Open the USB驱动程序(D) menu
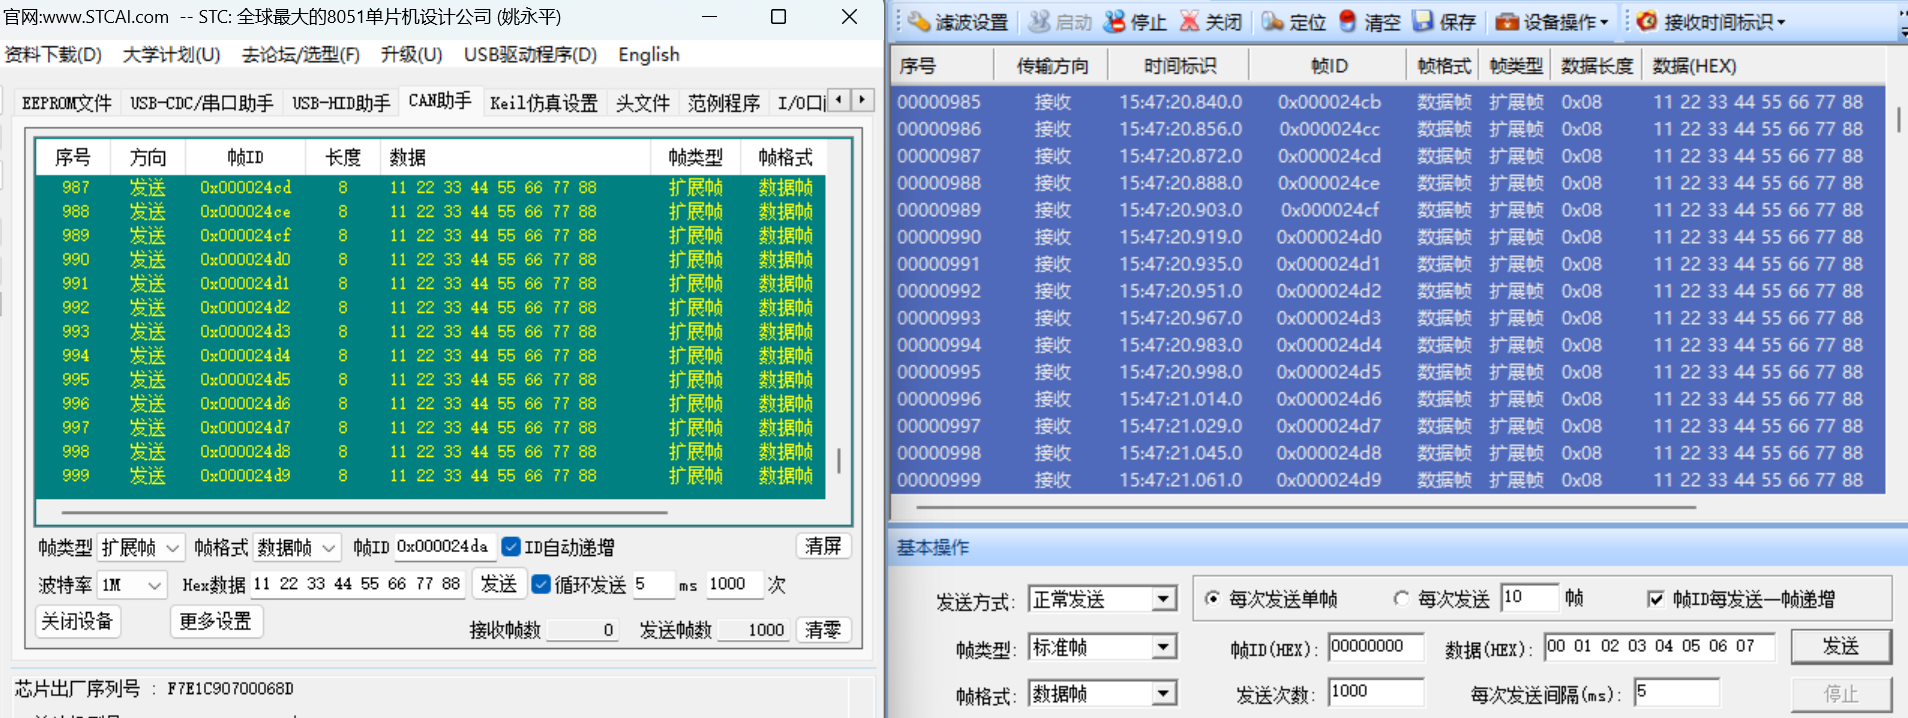Image resolution: width=1908 pixels, height=718 pixels. pyautogui.click(x=530, y=54)
